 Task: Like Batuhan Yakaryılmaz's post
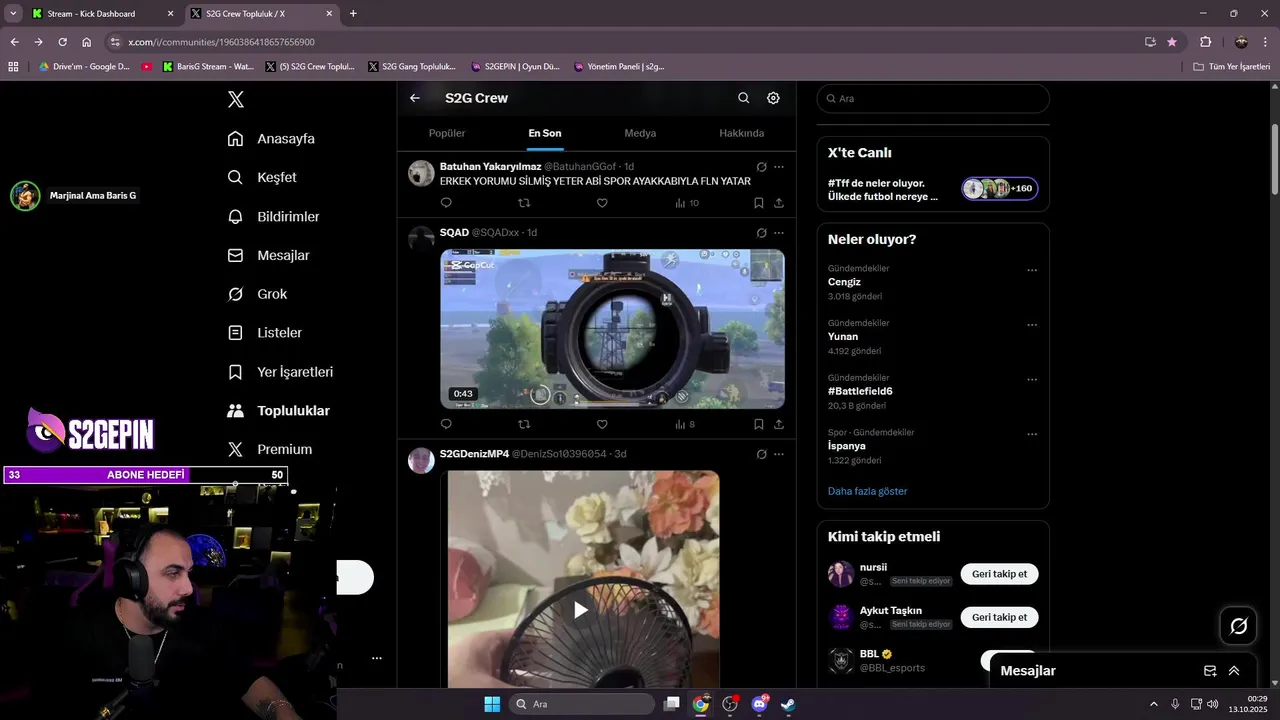[x=602, y=203]
